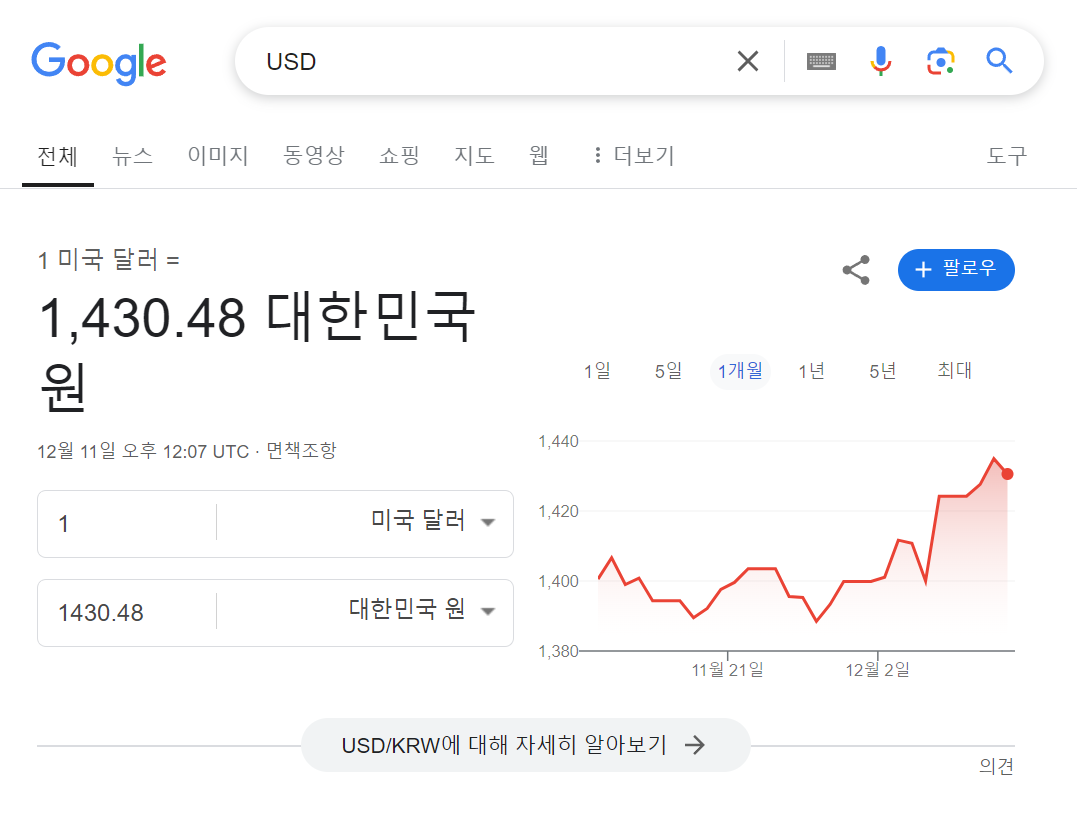Viewport: 1077px width, 819px height.
Task: Click the 1,380 value on the chart axis
Action: pyautogui.click(x=558, y=651)
